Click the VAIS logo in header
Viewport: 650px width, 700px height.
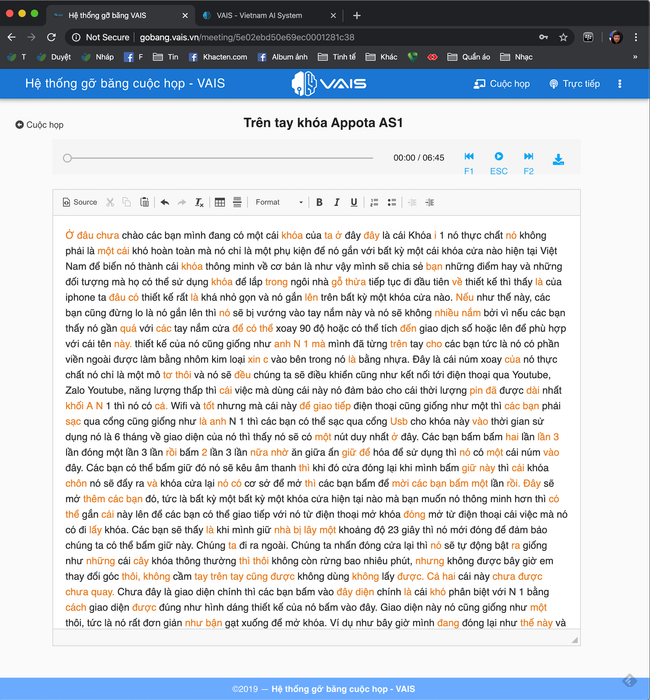click(x=329, y=83)
